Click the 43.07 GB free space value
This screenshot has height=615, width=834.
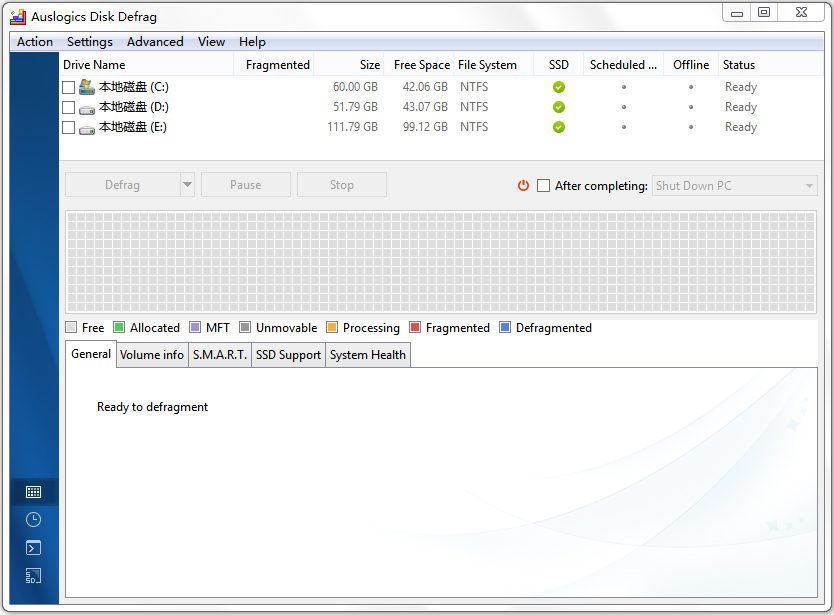[x=425, y=107]
